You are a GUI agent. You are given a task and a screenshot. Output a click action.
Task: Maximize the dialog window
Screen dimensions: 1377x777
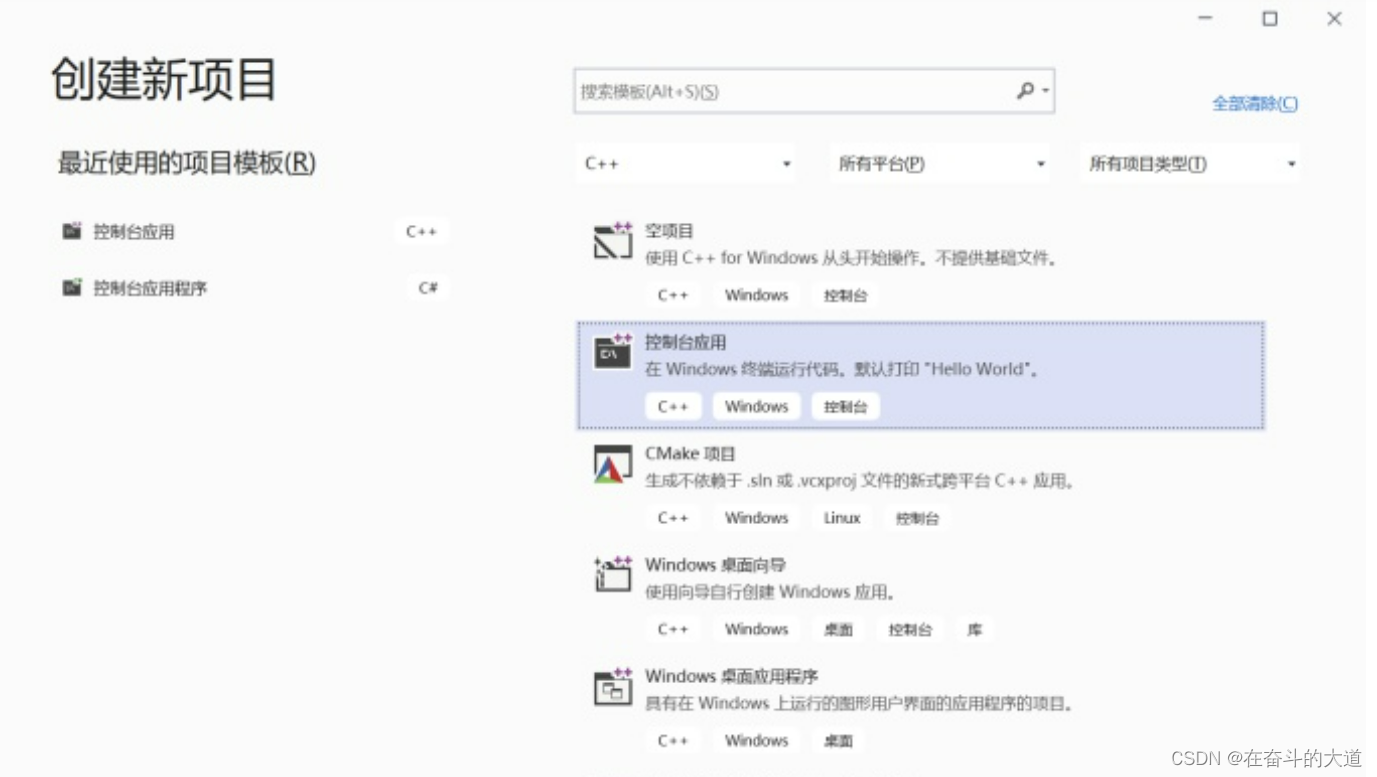1269,18
